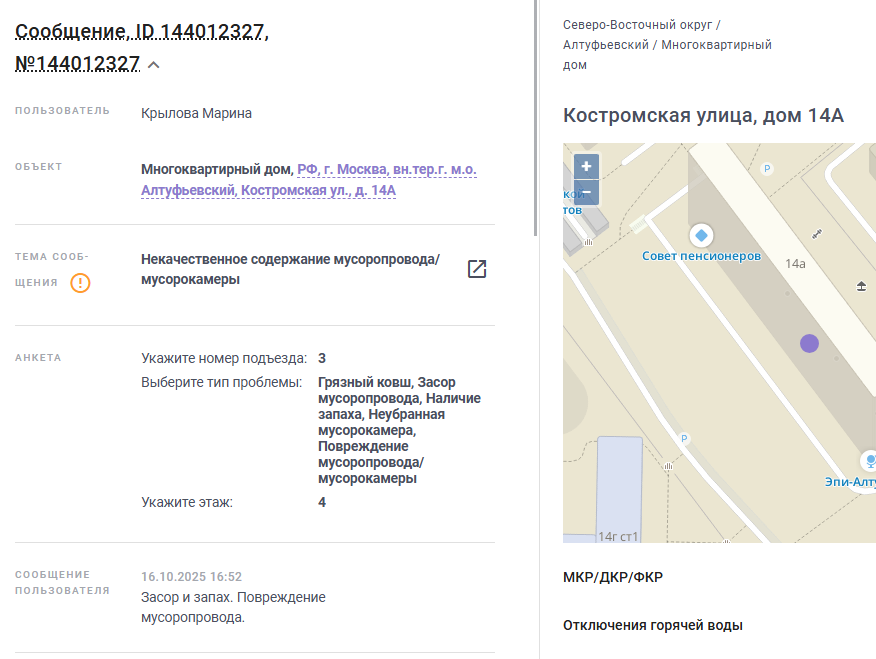Click Многоквартирный дом object label
This screenshot has width=876, height=659.
pyautogui.click(x=217, y=169)
